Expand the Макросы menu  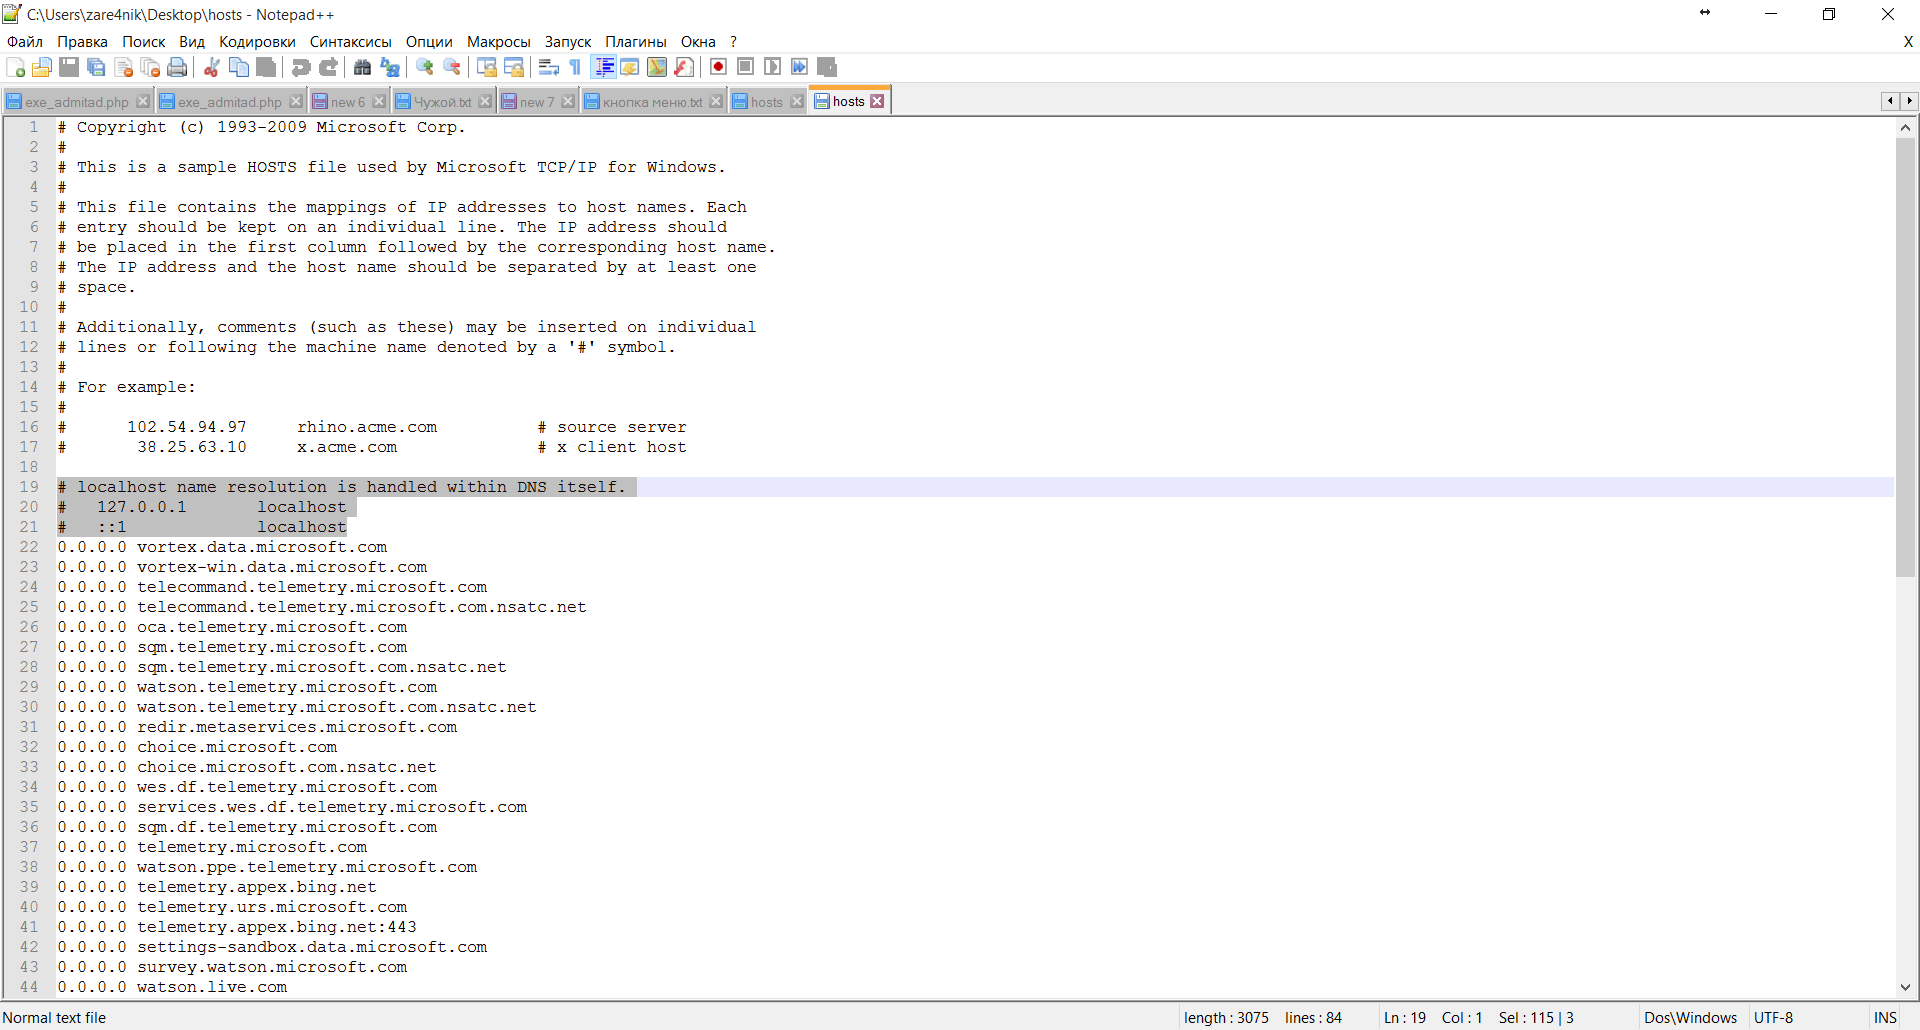[499, 42]
